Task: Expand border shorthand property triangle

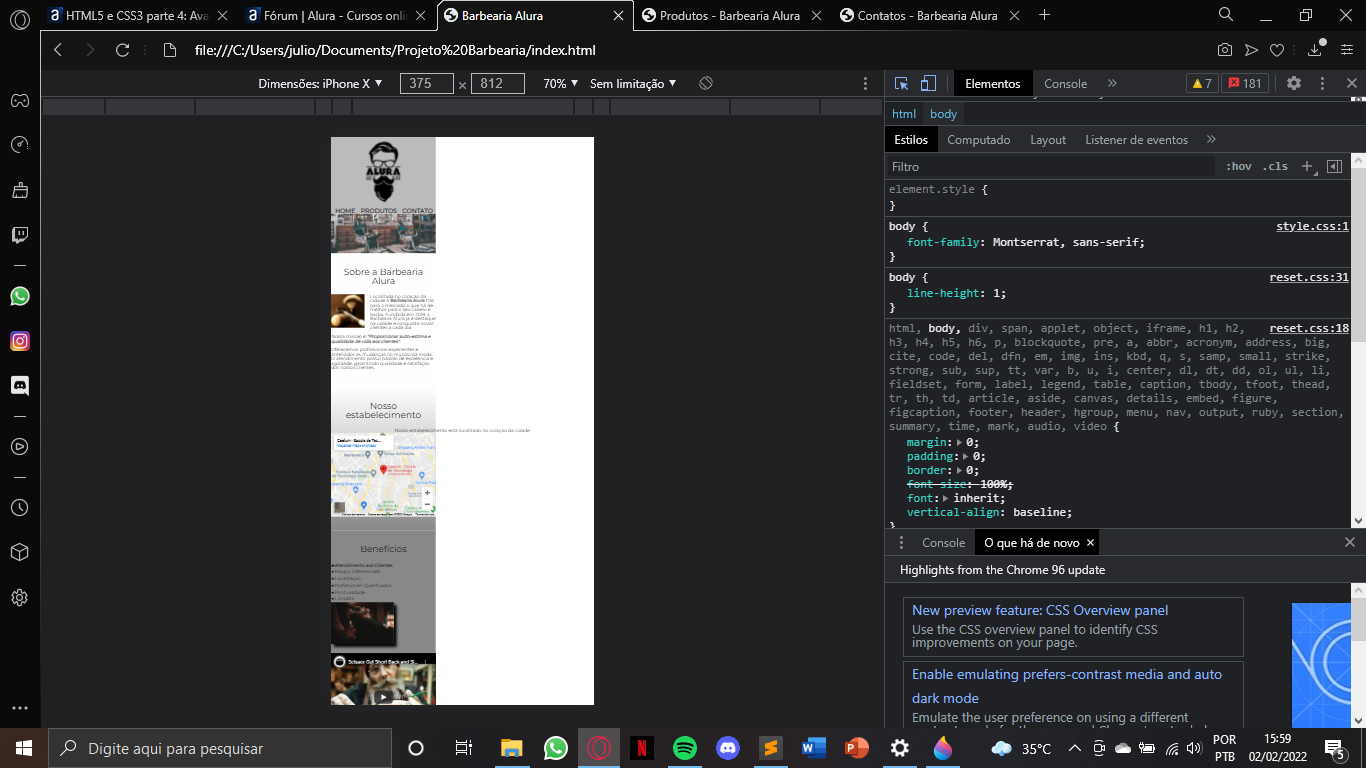Action: pos(960,470)
